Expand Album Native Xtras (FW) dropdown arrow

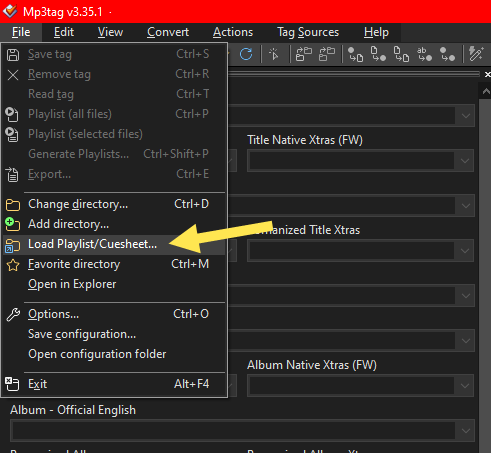point(465,386)
